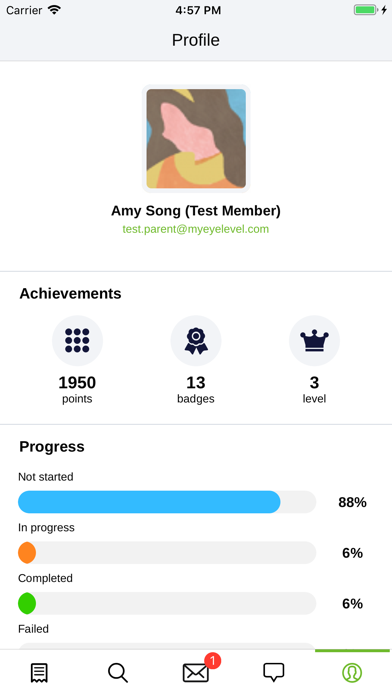
Task: Open the mail envelope tab
Action: (196, 673)
